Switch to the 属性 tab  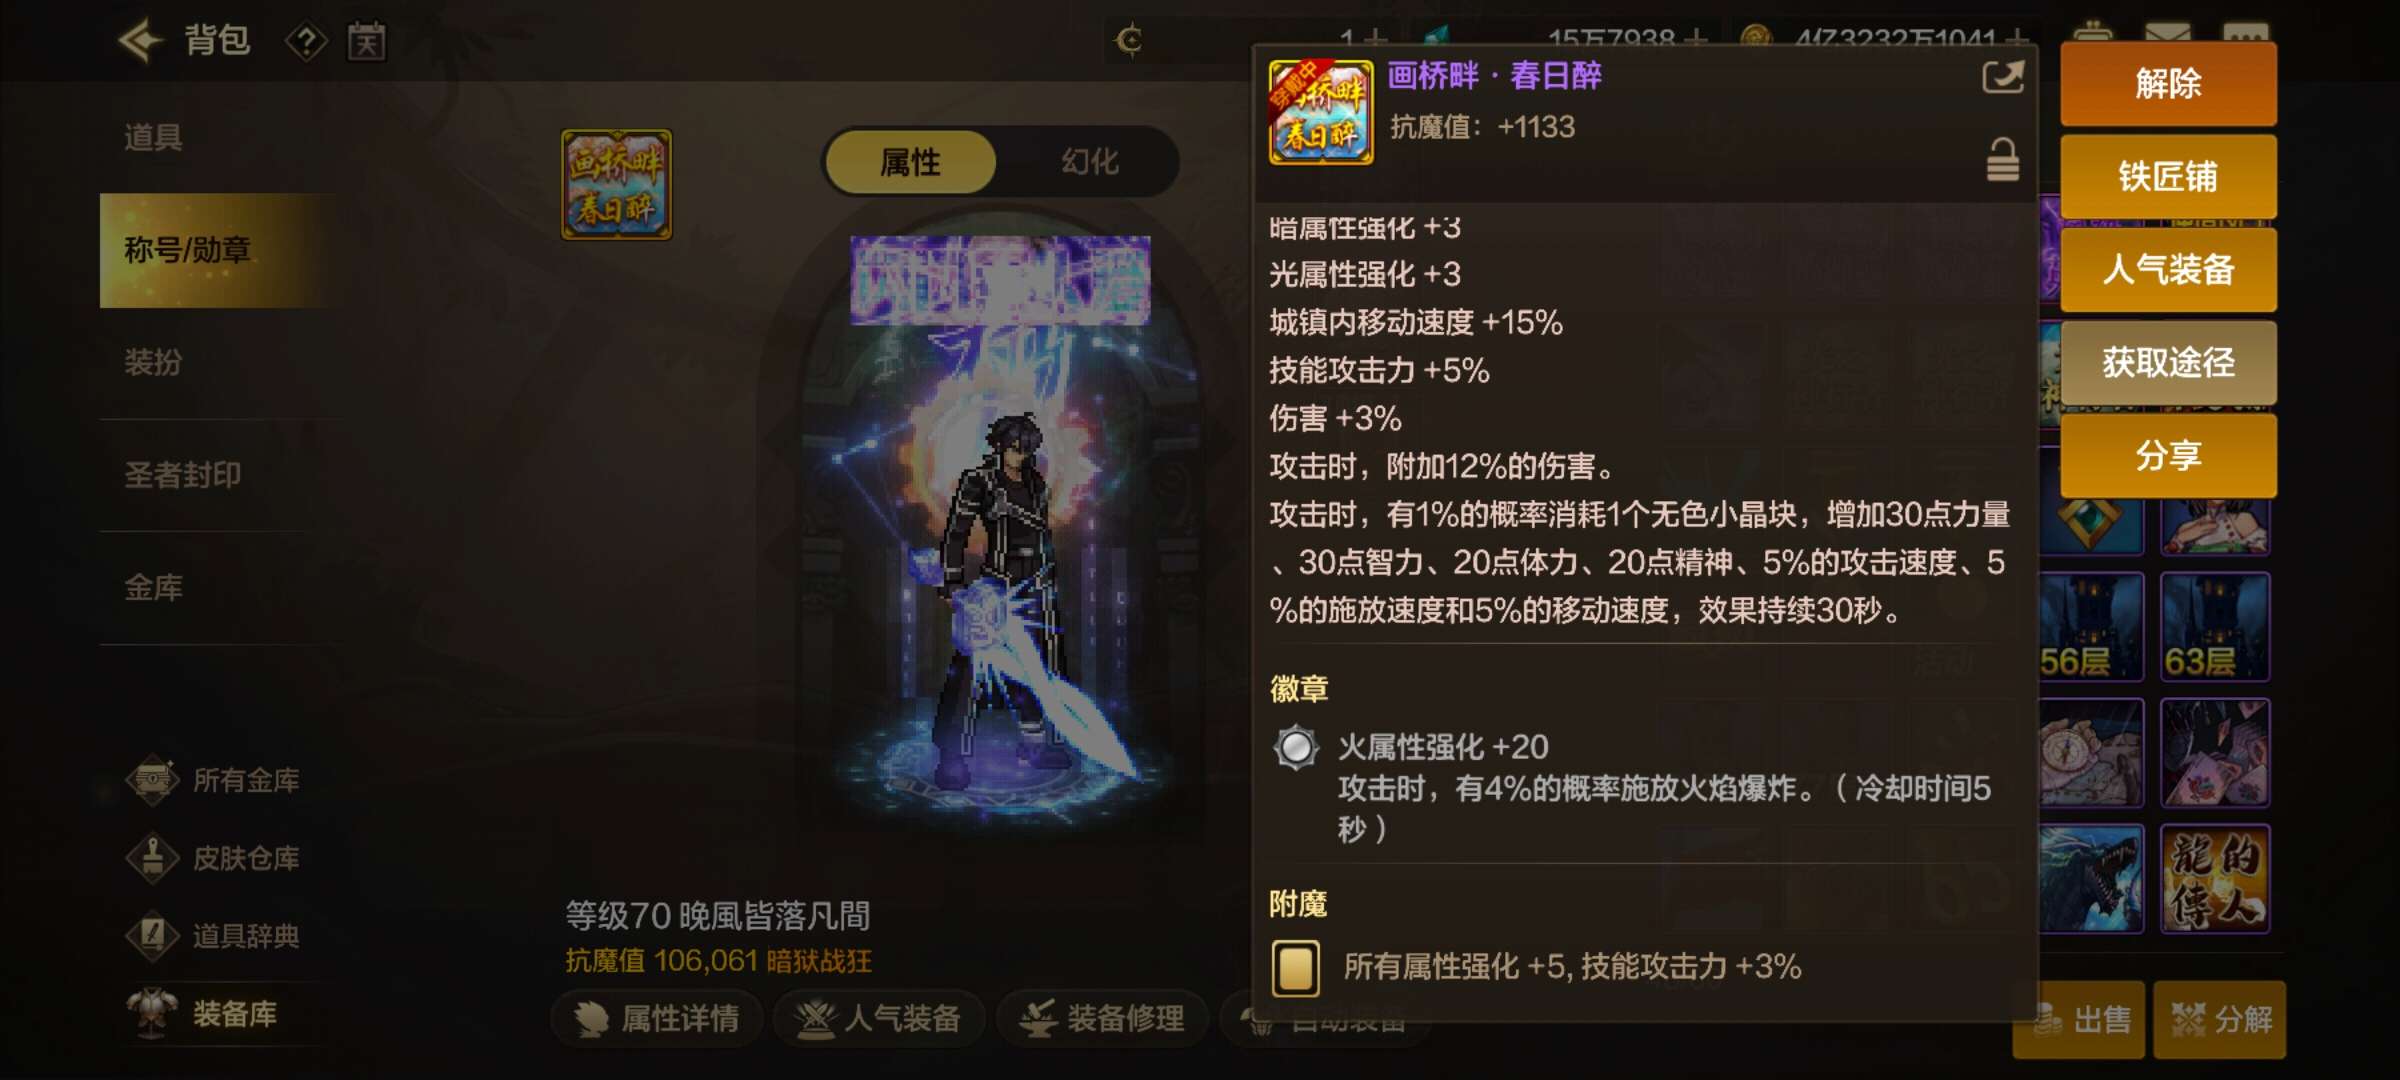(x=910, y=162)
